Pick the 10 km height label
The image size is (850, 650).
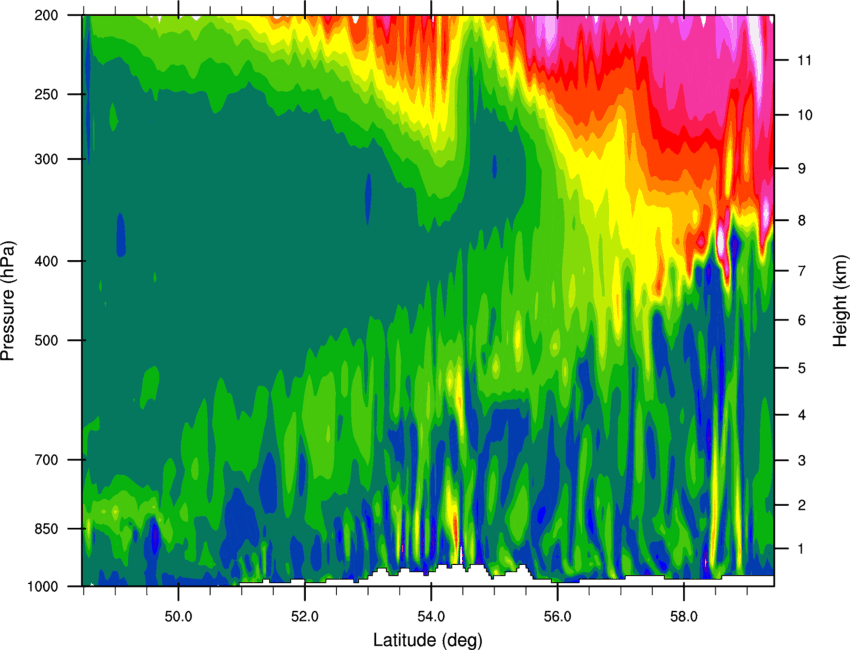point(805,115)
